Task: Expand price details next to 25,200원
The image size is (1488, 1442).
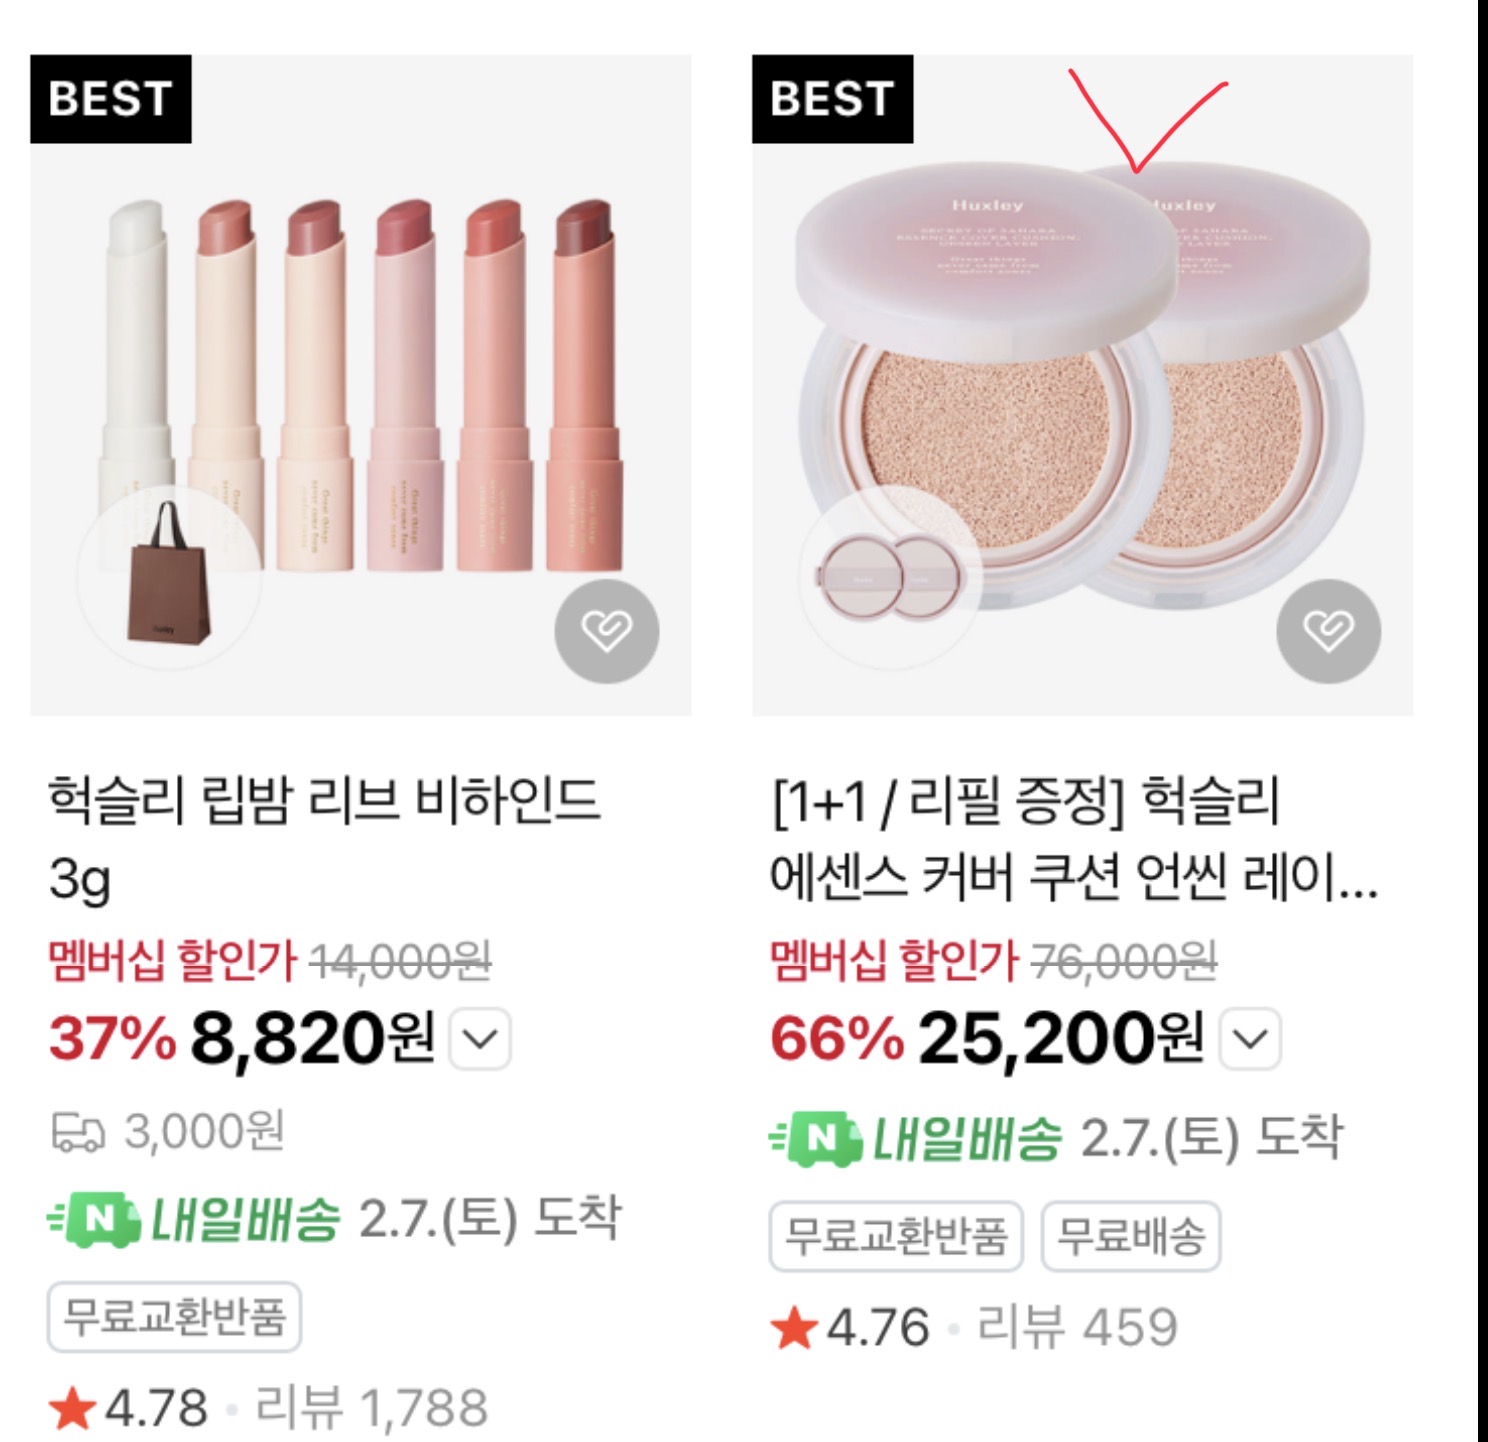Action: tap(1251, 1039)
